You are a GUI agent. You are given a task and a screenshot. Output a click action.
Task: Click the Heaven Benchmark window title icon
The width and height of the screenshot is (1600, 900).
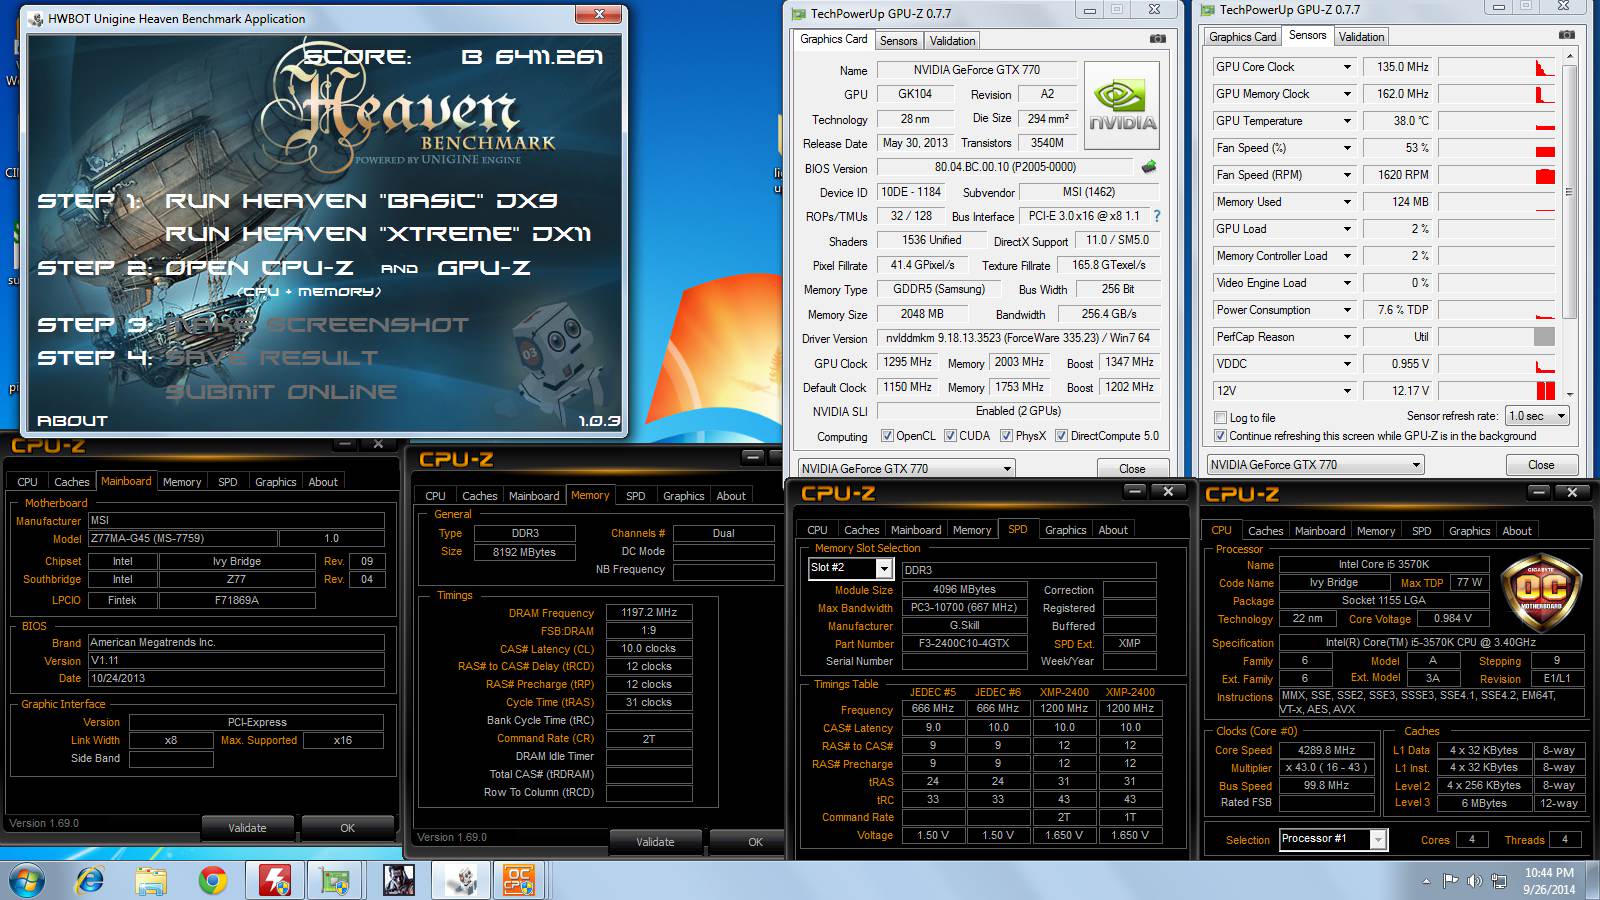[37, 18]
